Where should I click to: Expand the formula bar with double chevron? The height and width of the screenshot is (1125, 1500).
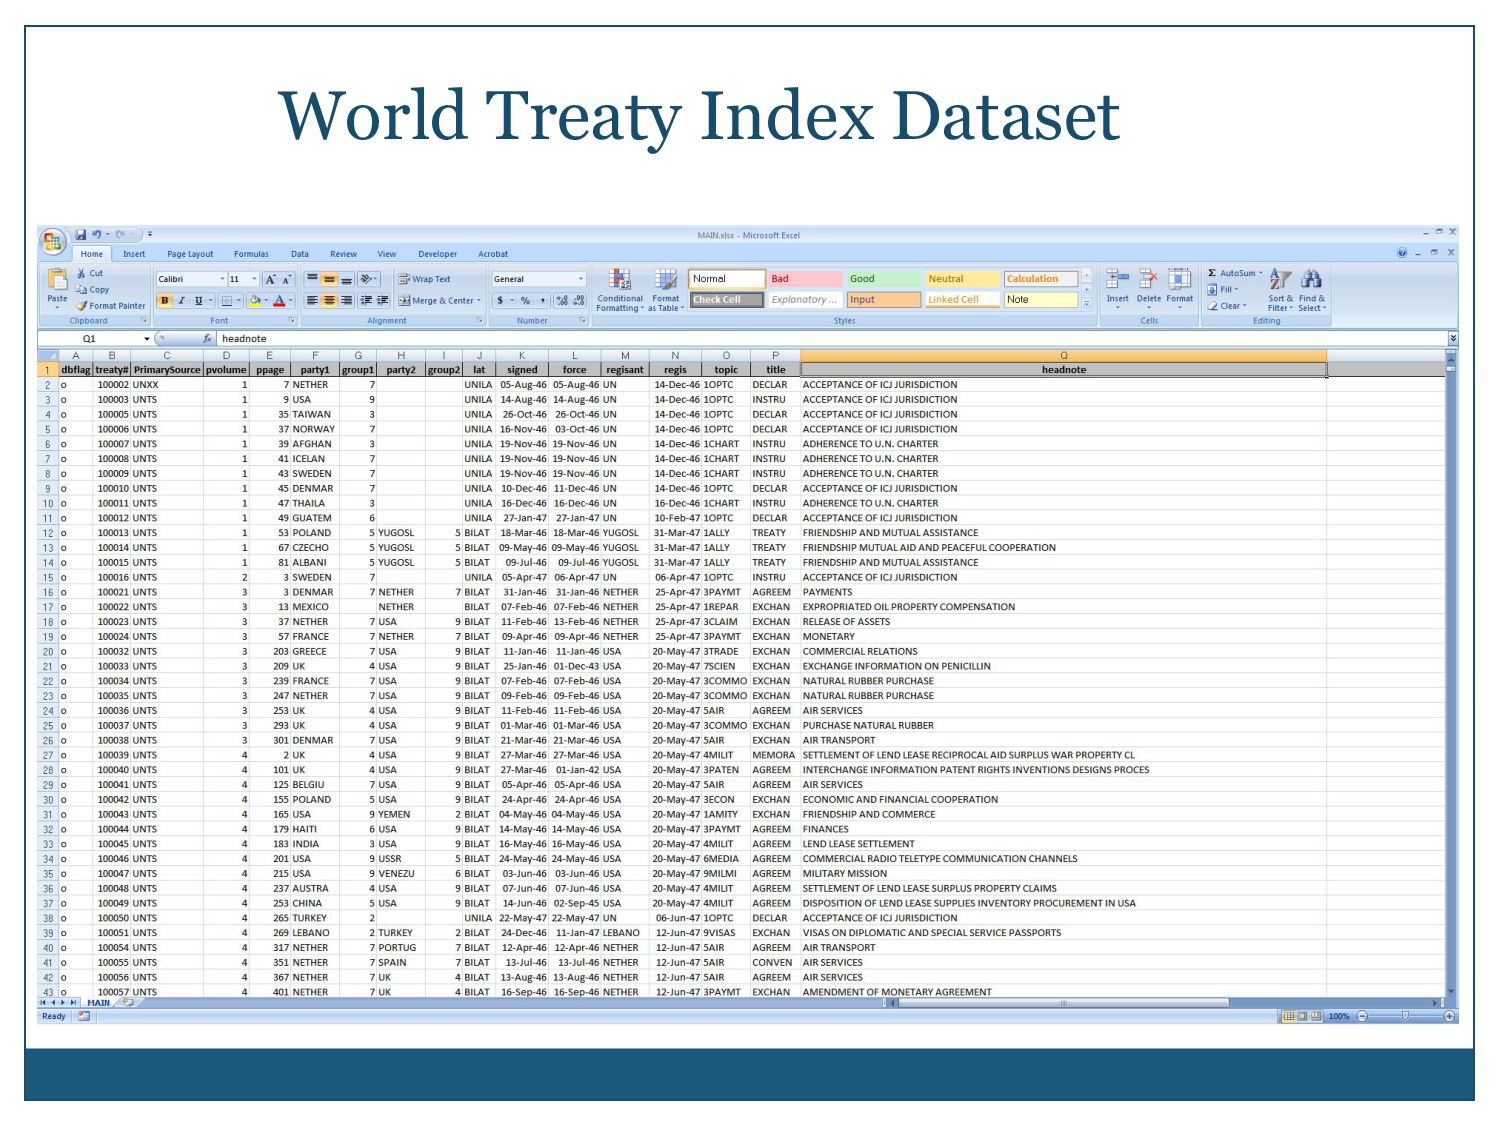tap(1453, 339)
